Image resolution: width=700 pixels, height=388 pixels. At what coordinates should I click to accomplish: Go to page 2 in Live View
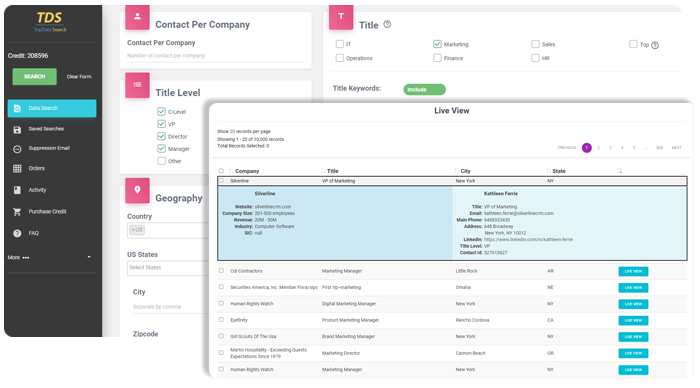[598, 148]
